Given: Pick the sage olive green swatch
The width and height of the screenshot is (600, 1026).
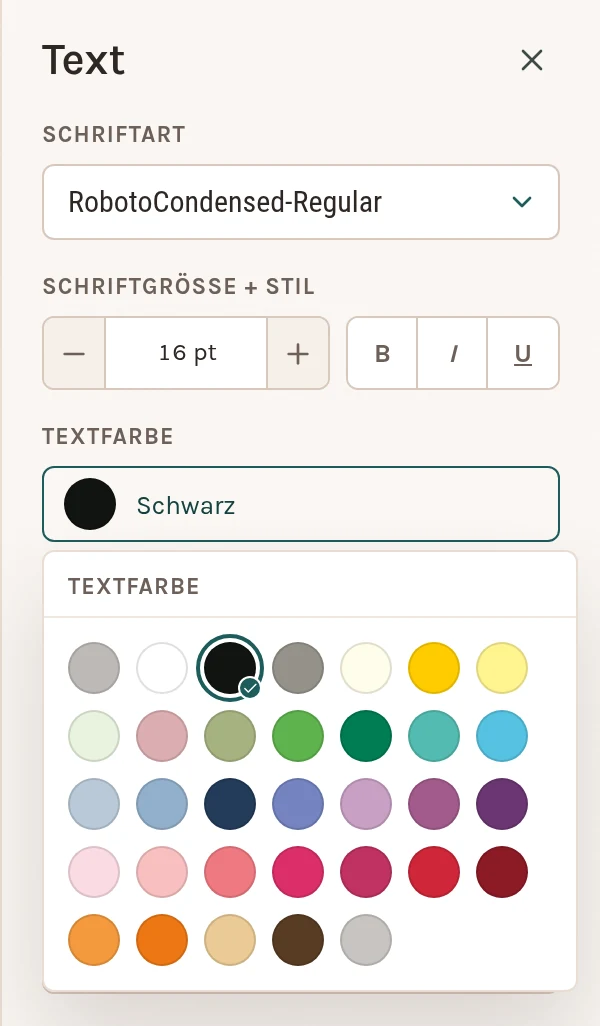Looking at the screenshot, I should point(230,735).
